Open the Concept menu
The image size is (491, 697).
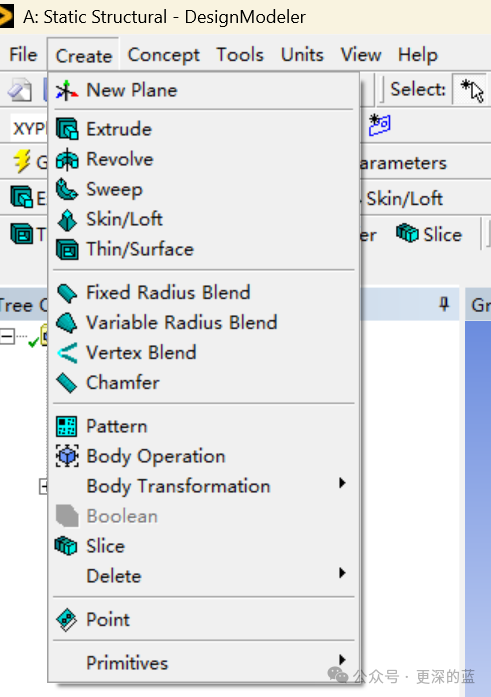pyautogui.click(x=164, y=55)
